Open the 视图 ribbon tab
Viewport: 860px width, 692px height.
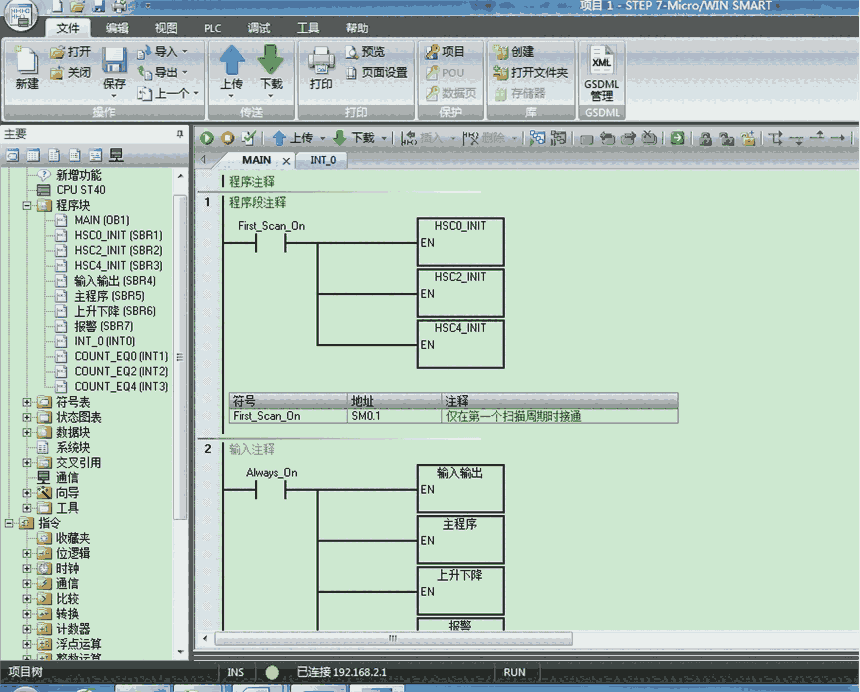click(x=166, y=28)
